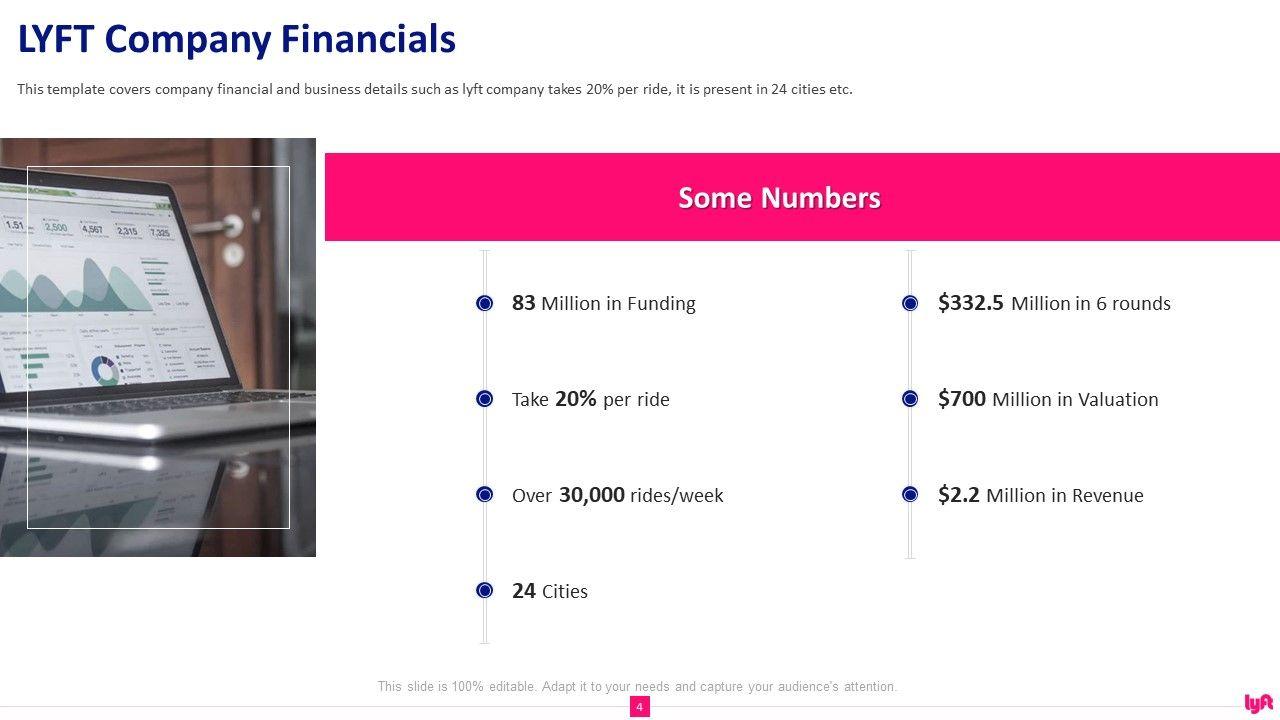The width and height of the screenshot is (1280, 720).
Task: Click the bullet beside $2.2 Million in Revenue
Action: pos(910,495)
